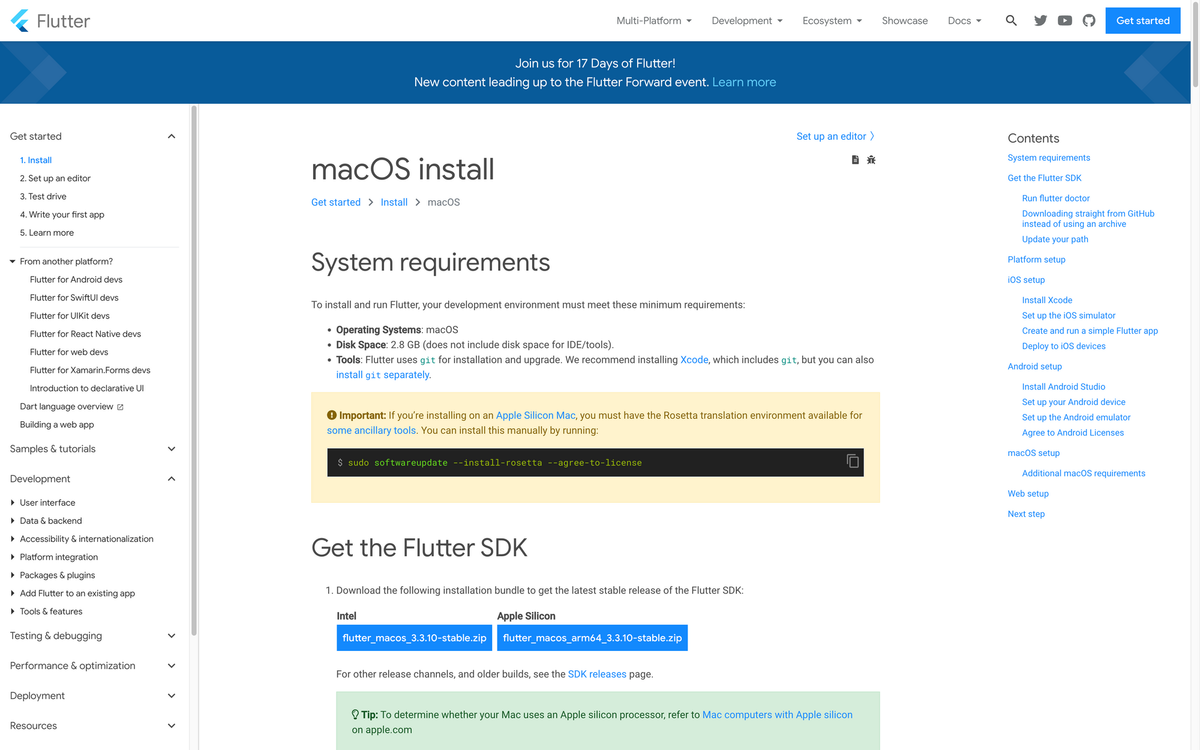Download flutter_macos_arm64_3.3.10-stable.zip bundle
This screenshot has width=1200, height=750.
[592, 638]
